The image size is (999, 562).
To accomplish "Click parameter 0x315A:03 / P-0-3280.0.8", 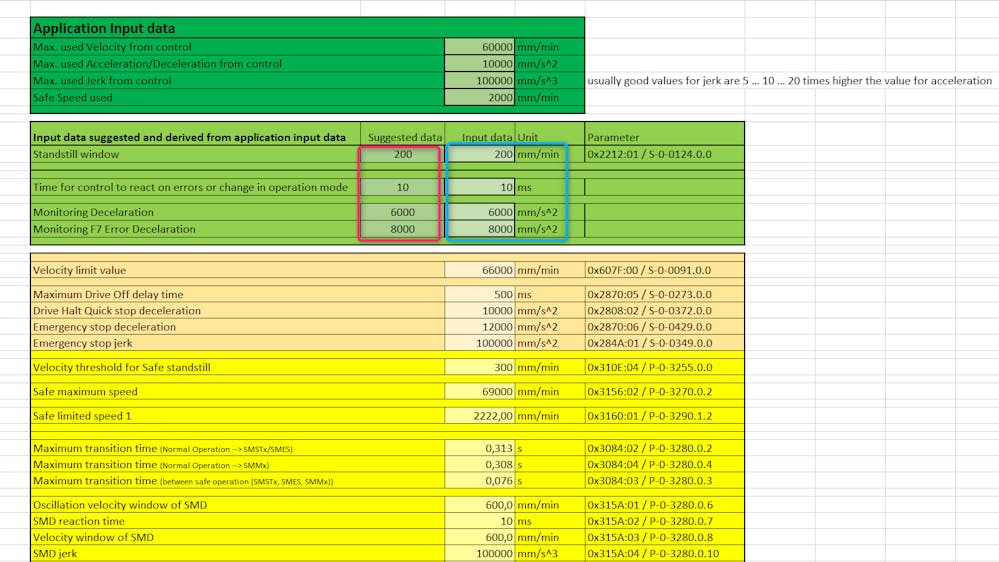I will [649, 538].
